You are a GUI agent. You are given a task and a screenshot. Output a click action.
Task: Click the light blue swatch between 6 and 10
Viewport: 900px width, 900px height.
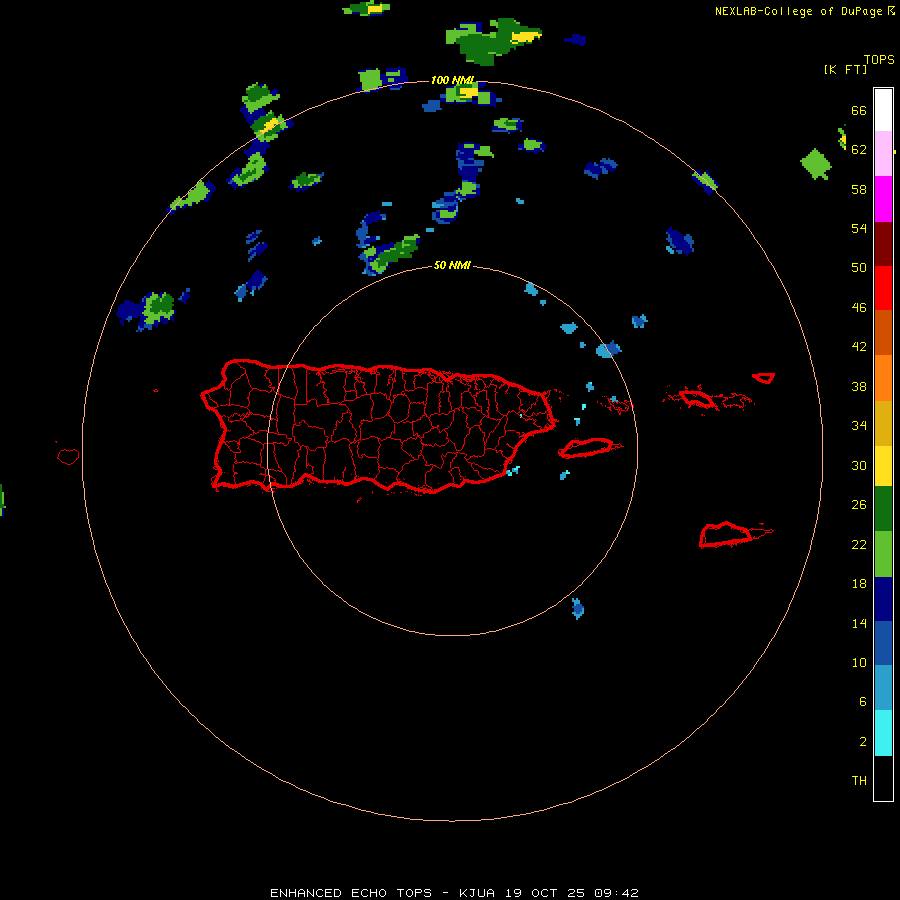[883, 688]
